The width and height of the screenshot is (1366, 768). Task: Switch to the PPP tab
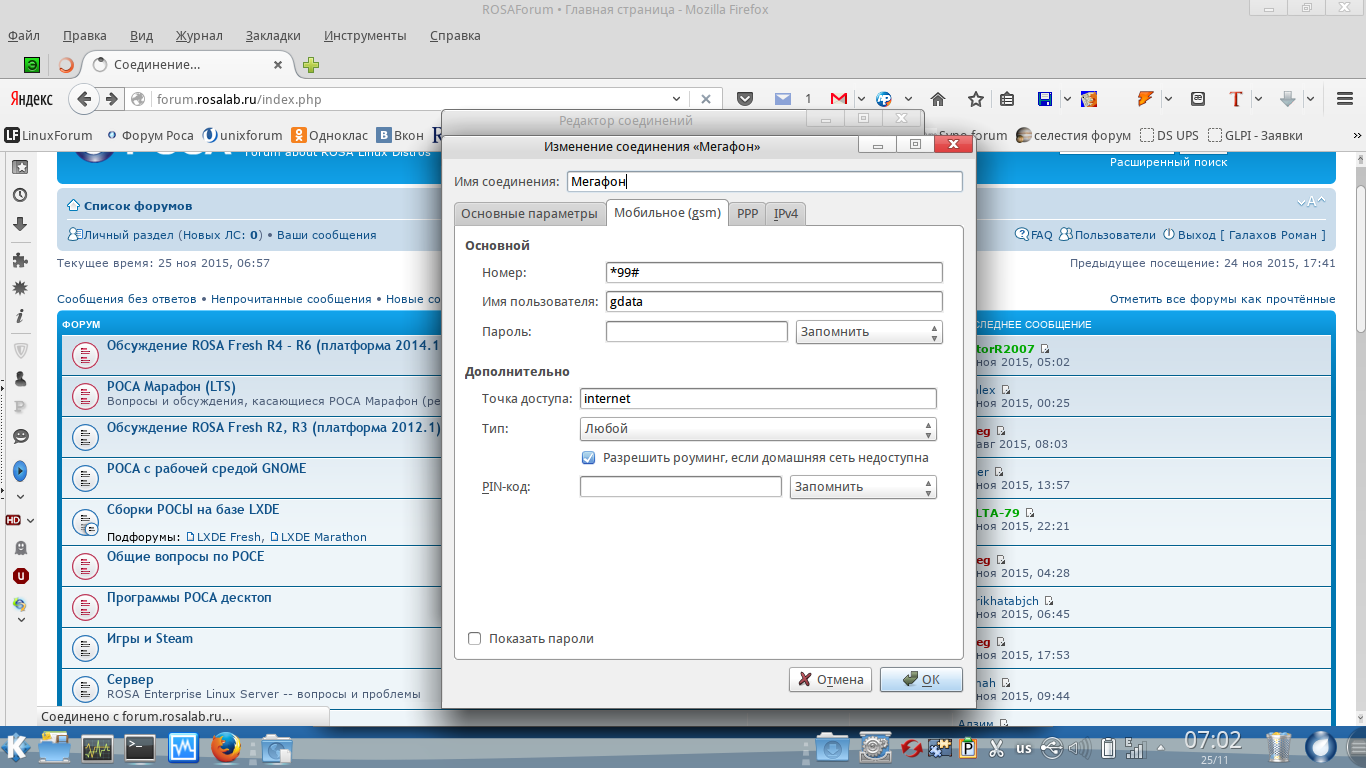point(748,214)
